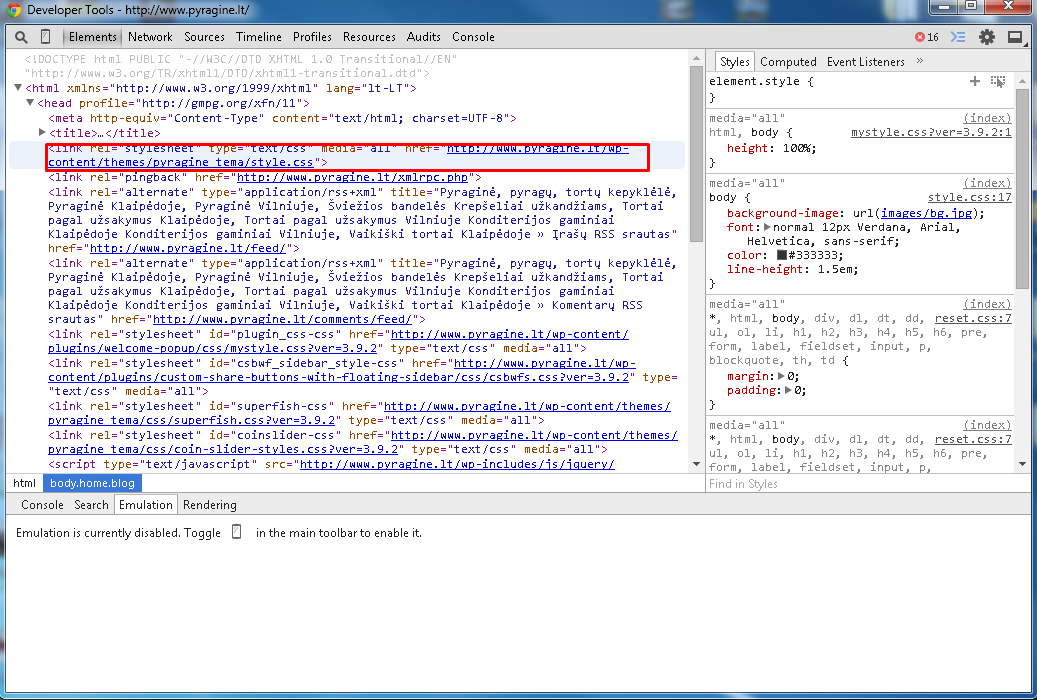Select the drawer Emulation tab
Screen dimensions: 1037x700
(x=145, y=504)
